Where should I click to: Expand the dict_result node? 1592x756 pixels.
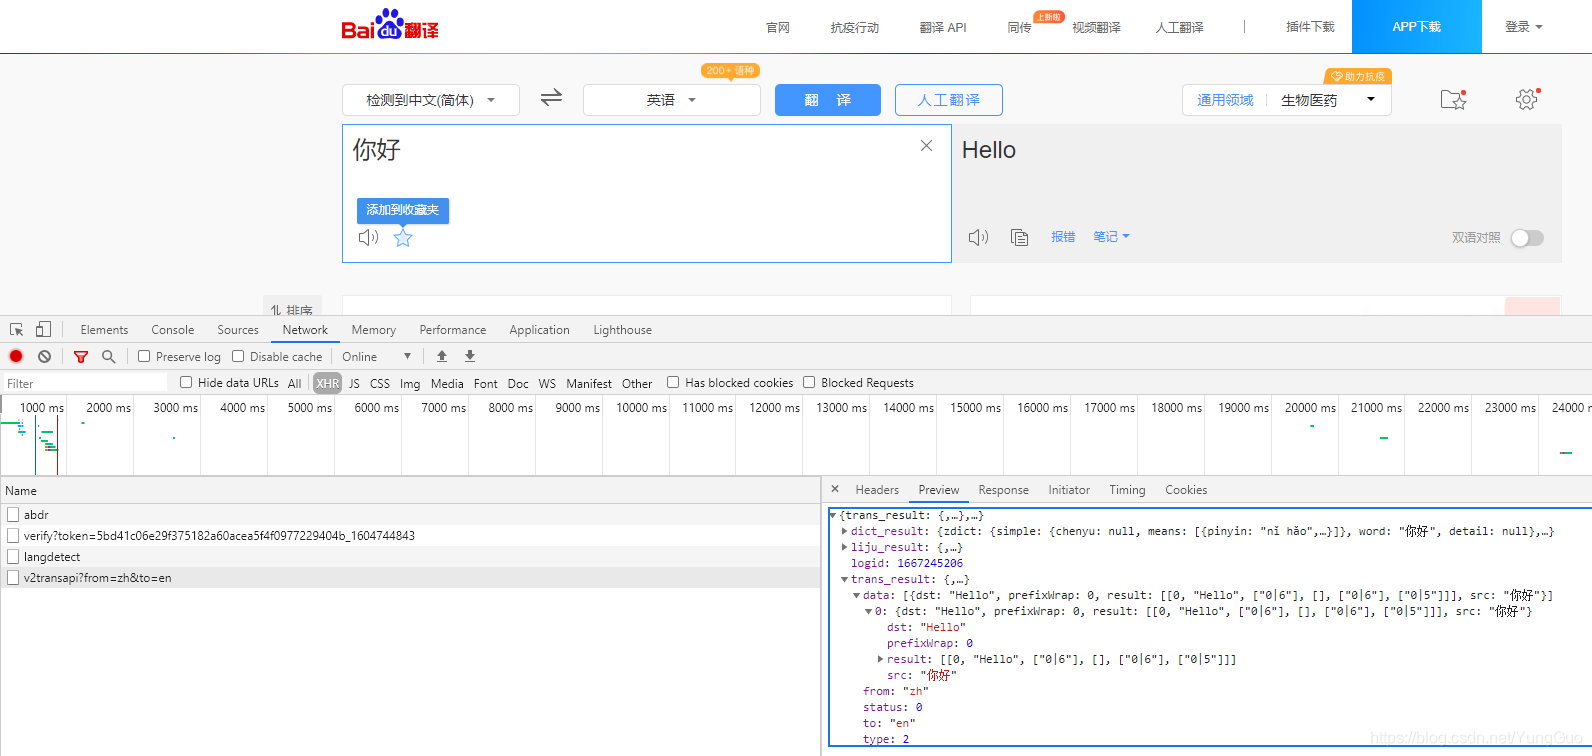[x=845, y=531]
